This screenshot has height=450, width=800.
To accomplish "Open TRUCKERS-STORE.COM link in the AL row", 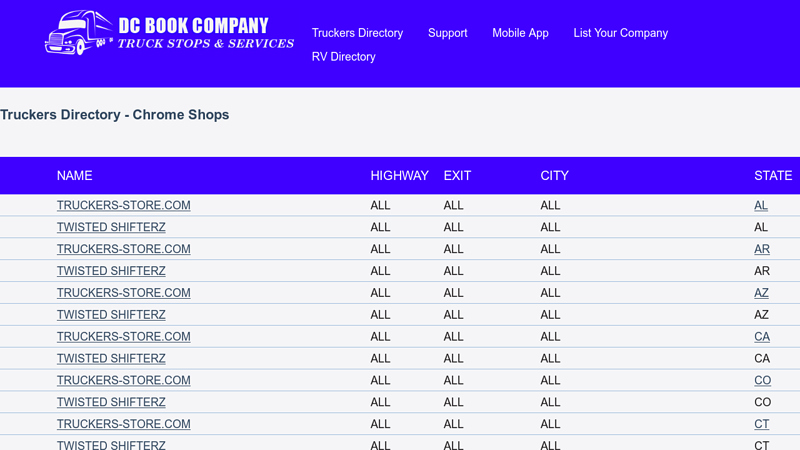I will (x=123, y=205).
